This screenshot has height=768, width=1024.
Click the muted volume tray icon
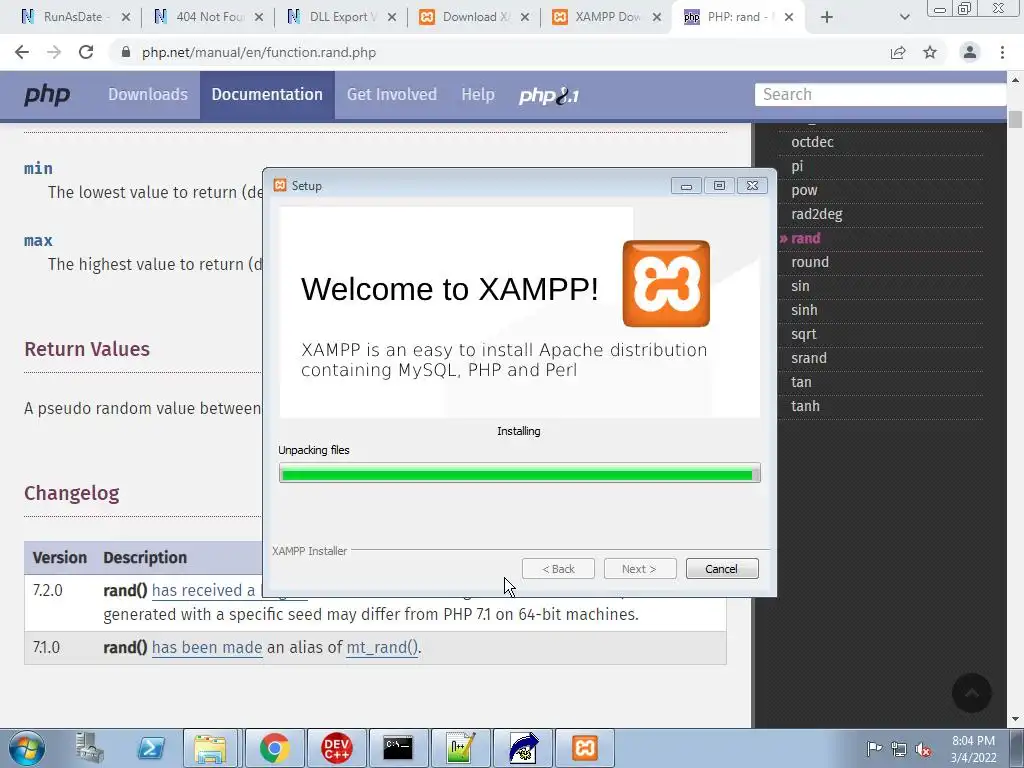(923, 749)
